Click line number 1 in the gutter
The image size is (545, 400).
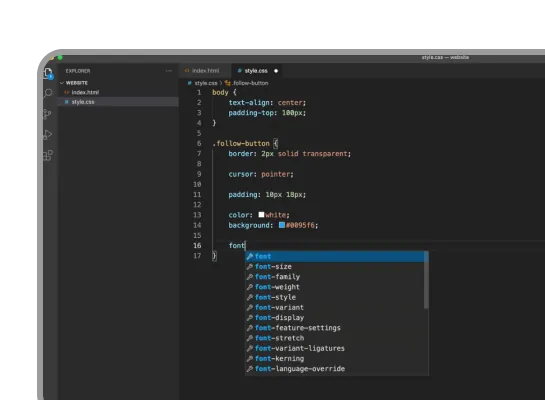[x=199, y=92]
